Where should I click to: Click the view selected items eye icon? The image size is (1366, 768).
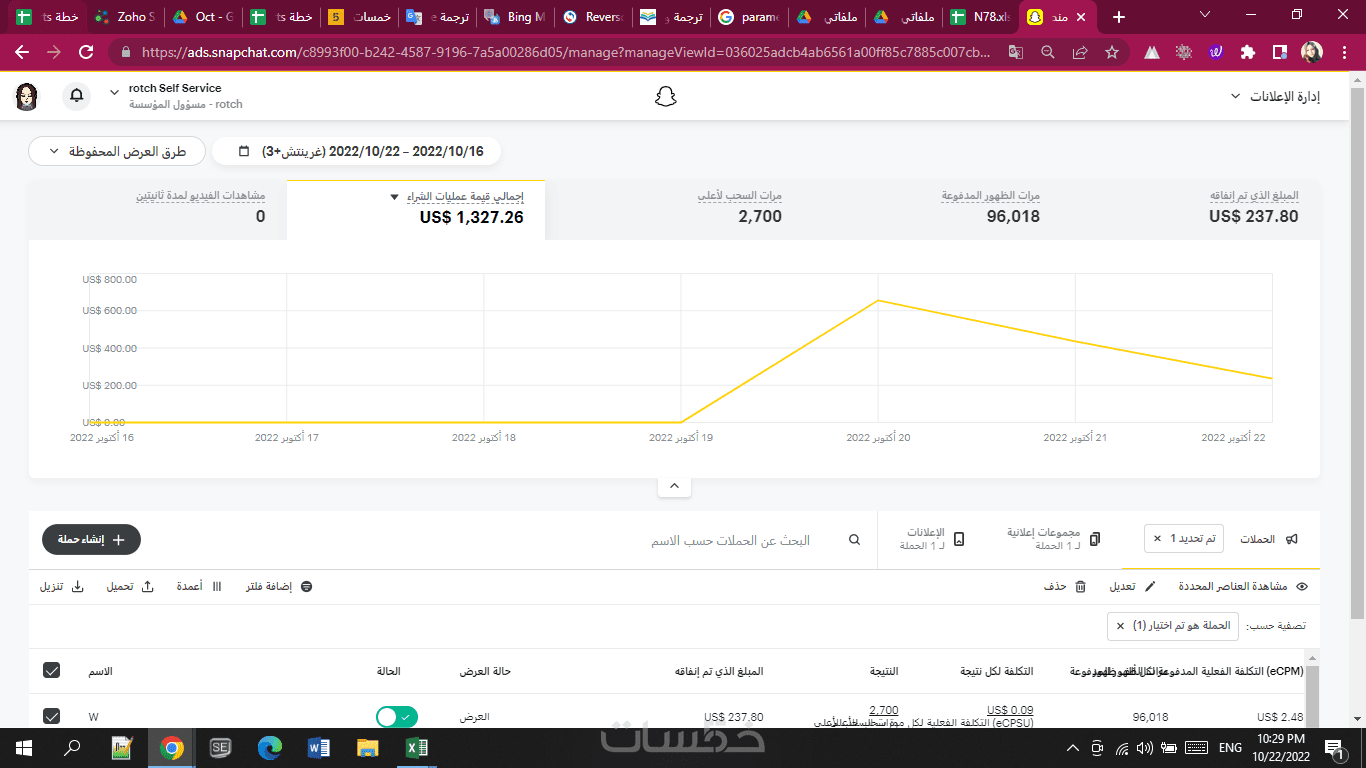pyautogui.click(x=1302, y=586)
